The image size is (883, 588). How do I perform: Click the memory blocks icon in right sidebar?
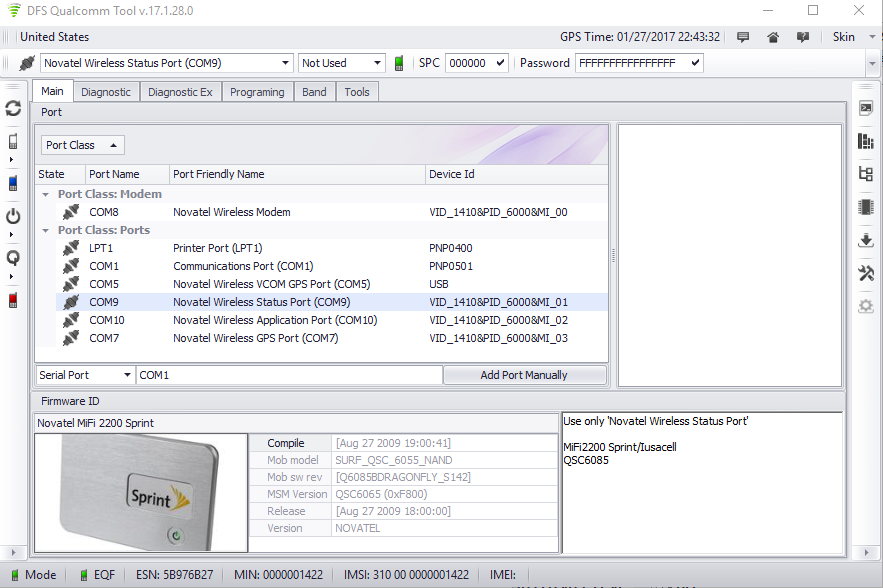(x=866, y=141)
